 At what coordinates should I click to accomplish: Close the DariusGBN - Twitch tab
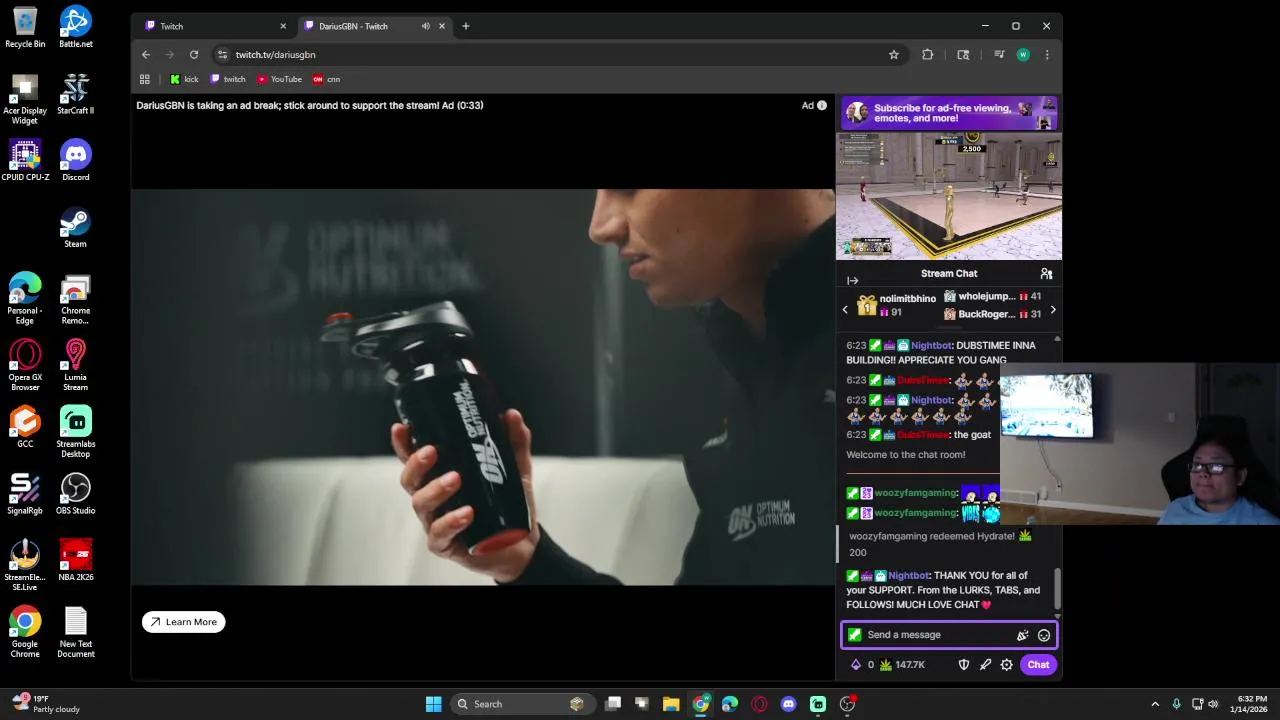click(x=441, y=26)
